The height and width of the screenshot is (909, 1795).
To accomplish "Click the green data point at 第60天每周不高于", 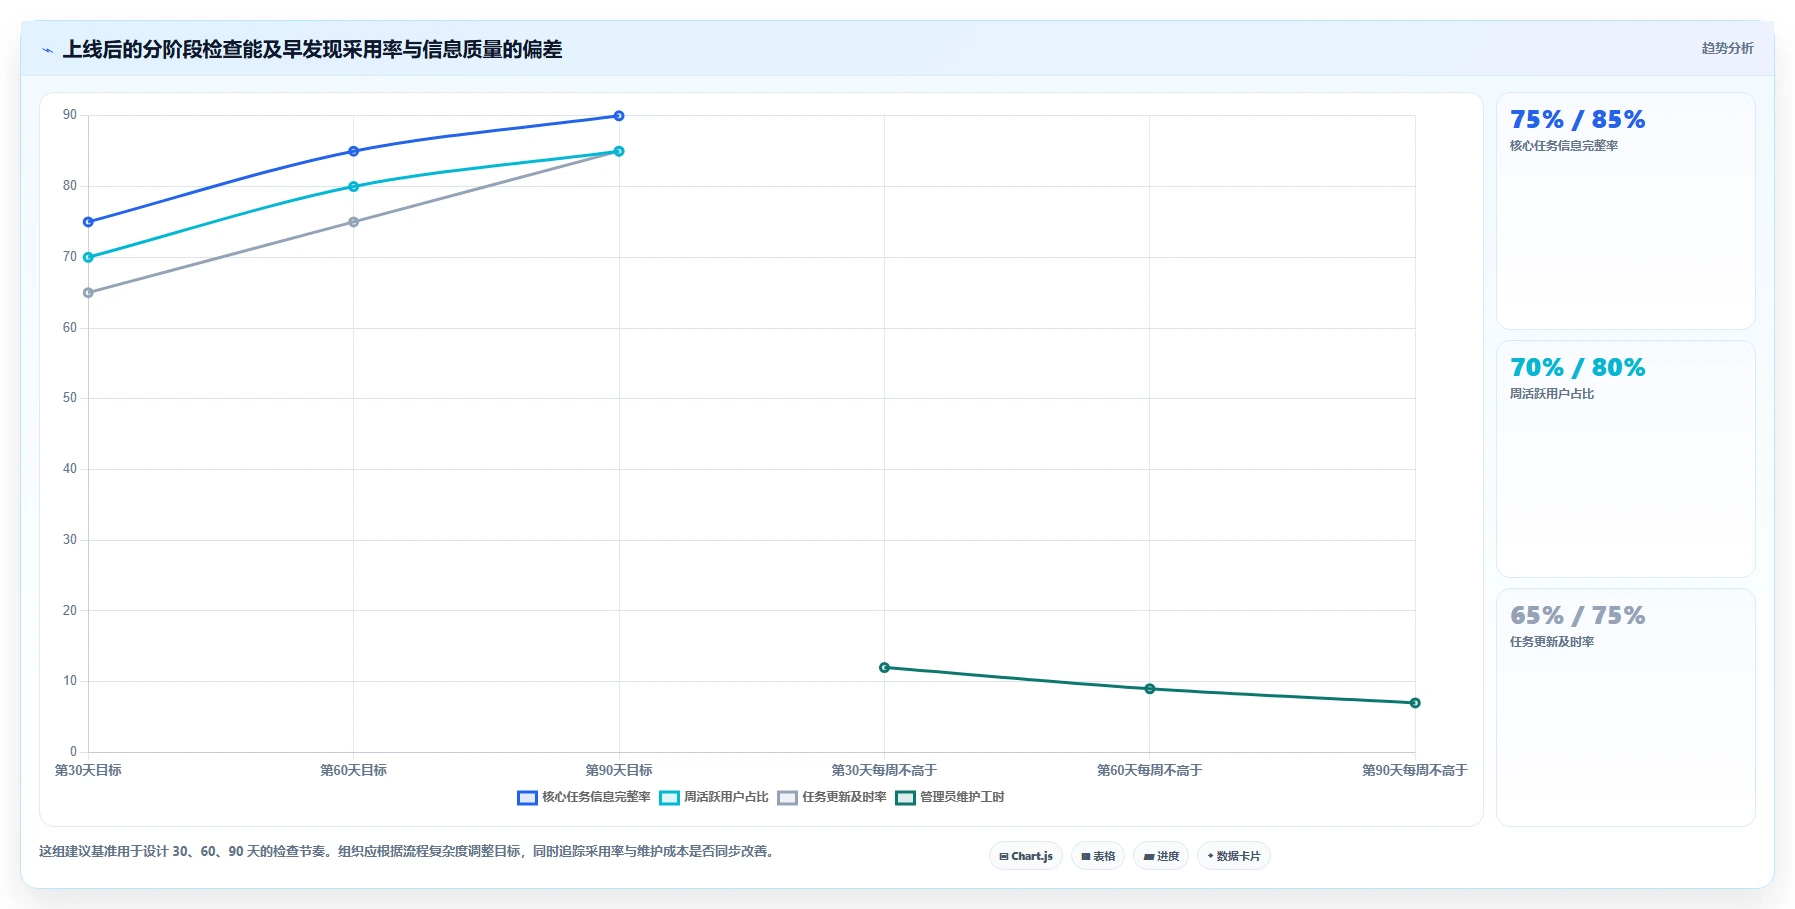I will coord(1150,689).
